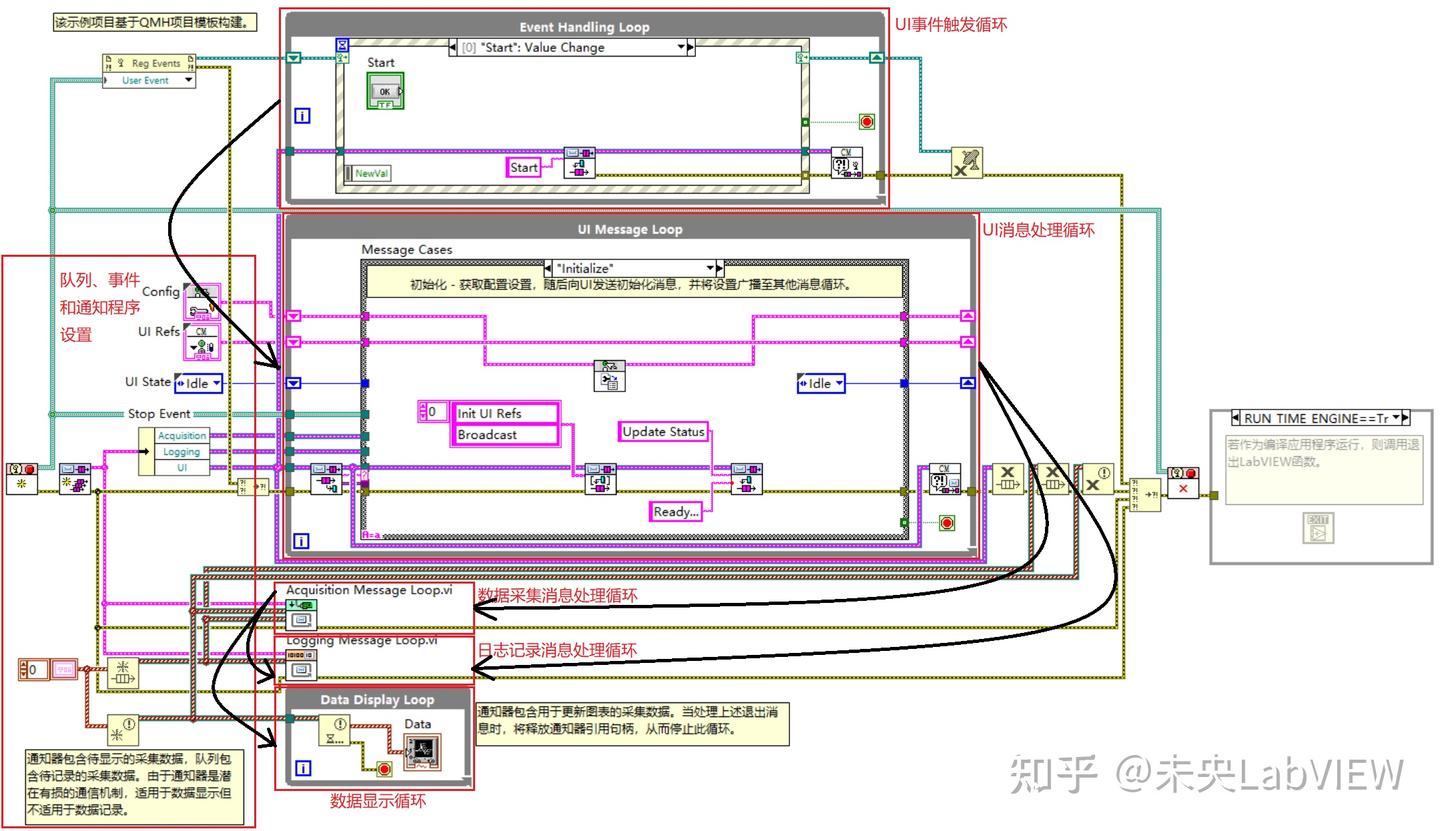This screenshot has height=831, width=1440.
Task: Click the Logging Message Loop.vi icon
Action: pos(303,665)
